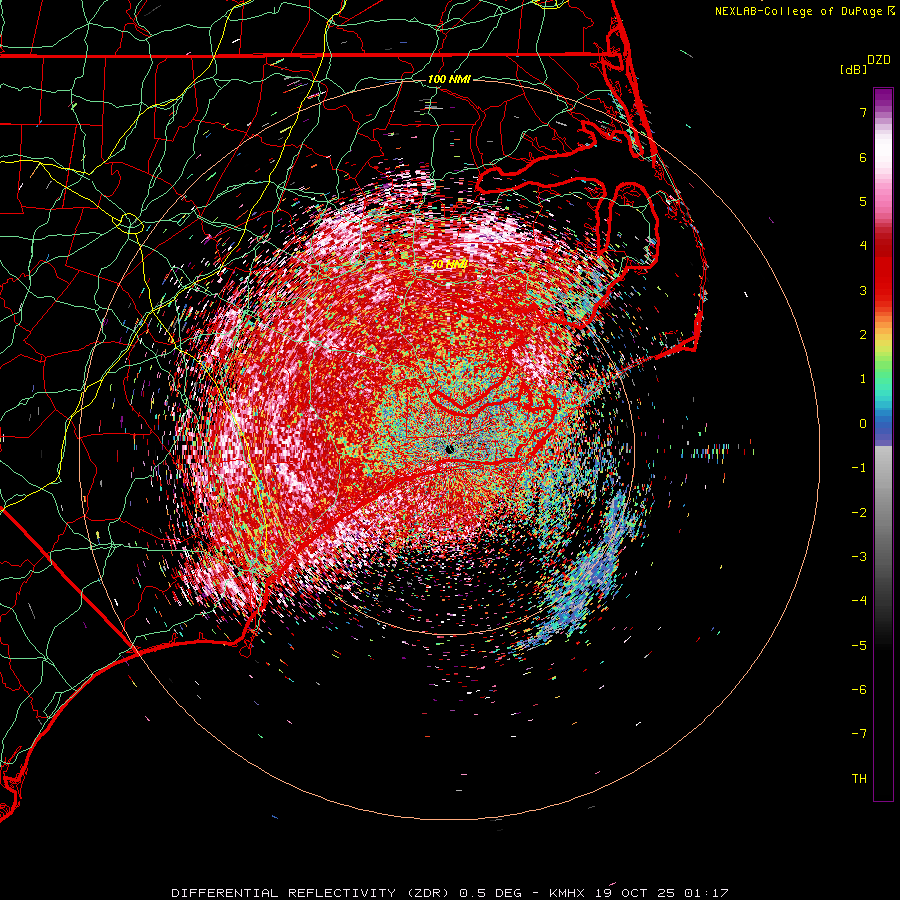Click the purple top of color bar
Image resolution: width=900 pixels, height=900 pixels.
coord(883,99)
